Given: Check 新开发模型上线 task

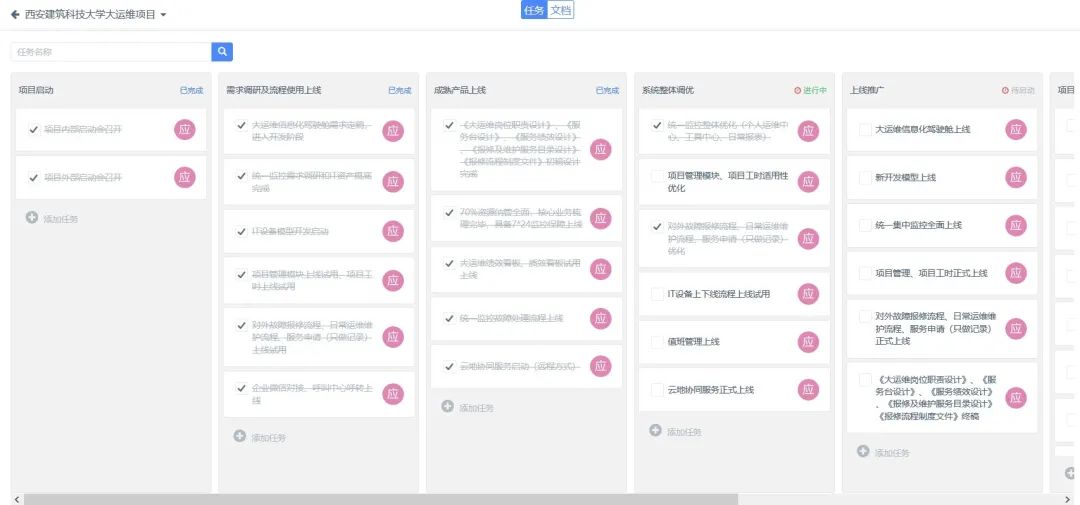Looking at the screenshot, I should pos(865,178).
